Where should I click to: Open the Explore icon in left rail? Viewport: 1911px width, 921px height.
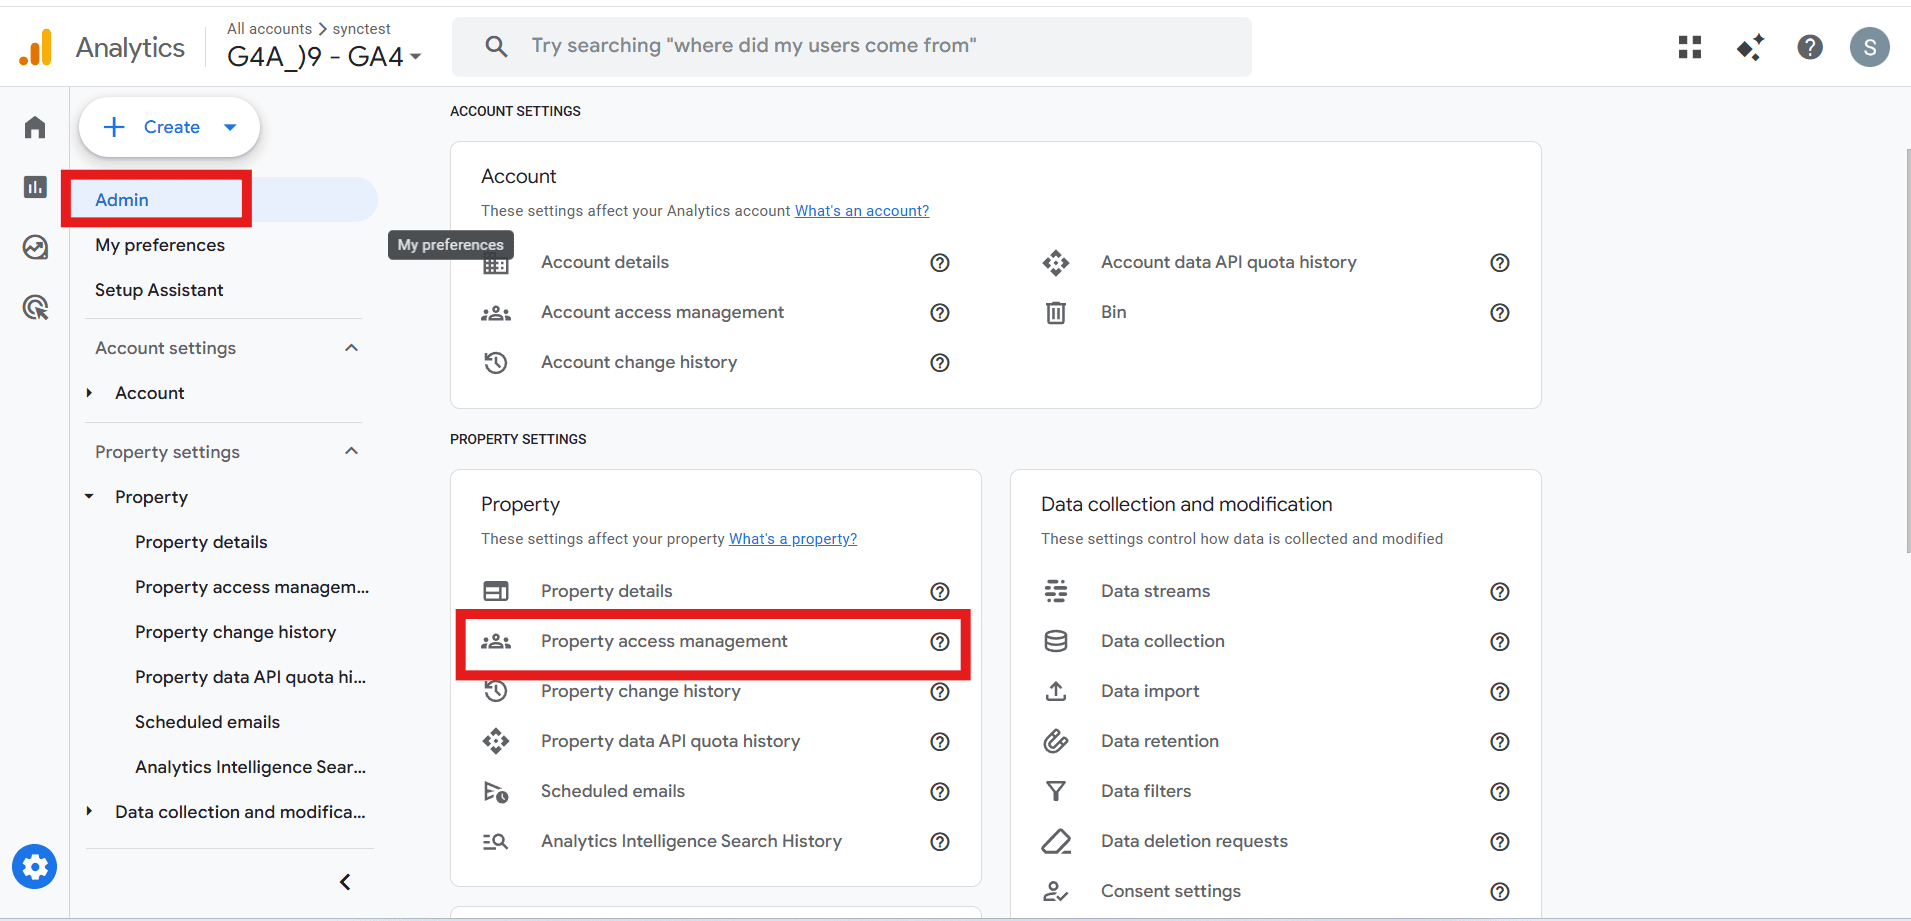(x=35, y=247)
